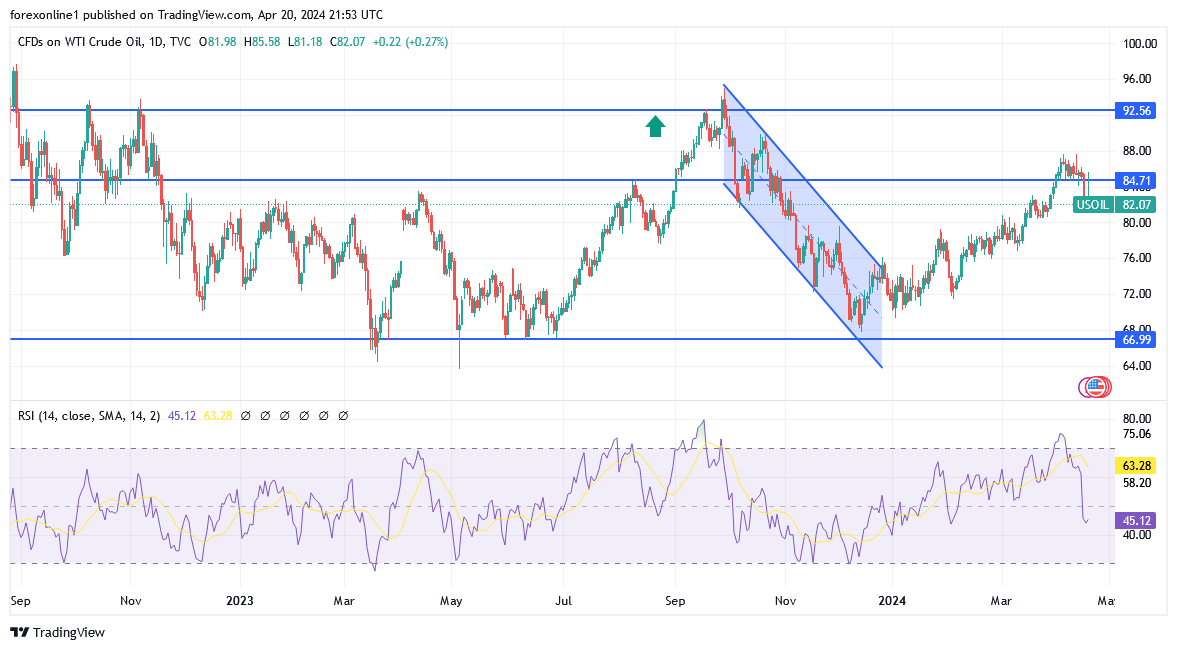Select the 84.71 blue price label
The height and width of the screenshot is (650, 1177).
pos(1136,181)
